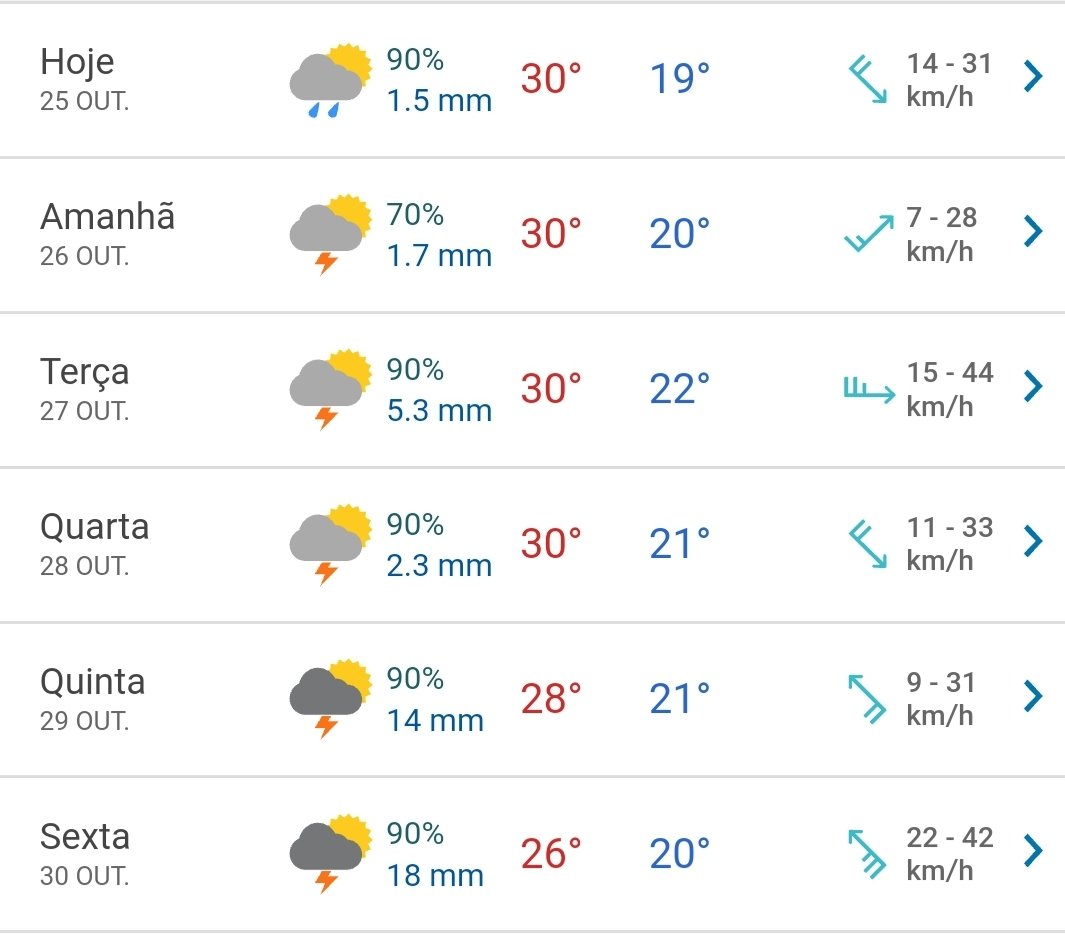Expand the Sexta forecast chevron
Screen dimensions: 1065x935
pyautogui.click(x=1033, y=851)
